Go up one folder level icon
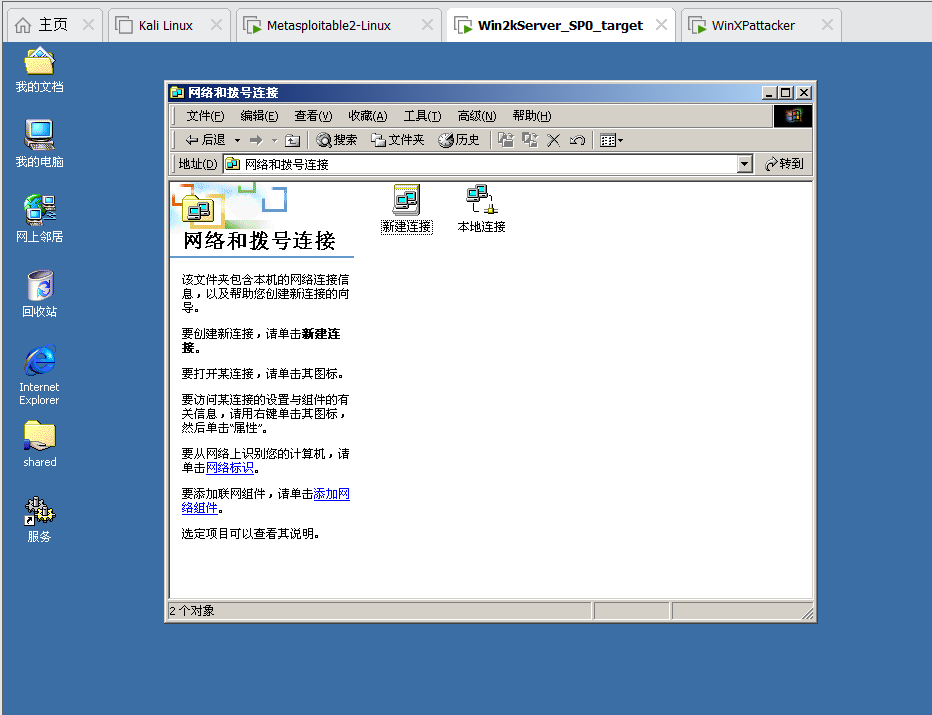 click(292, 140)
